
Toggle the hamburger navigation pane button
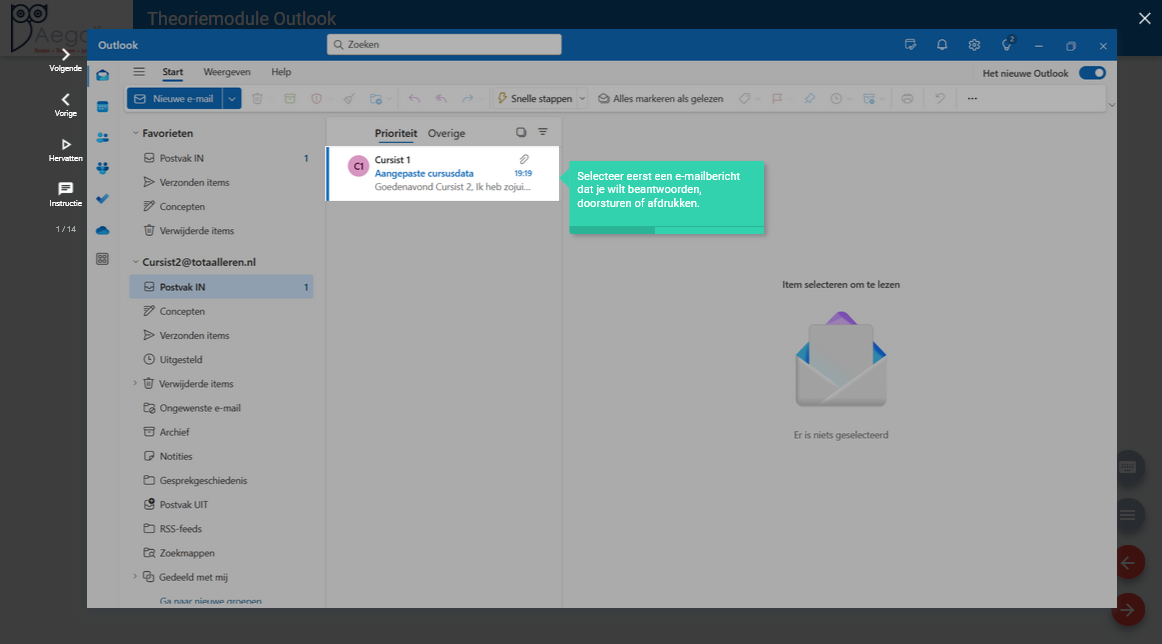(x=139, y=72)
